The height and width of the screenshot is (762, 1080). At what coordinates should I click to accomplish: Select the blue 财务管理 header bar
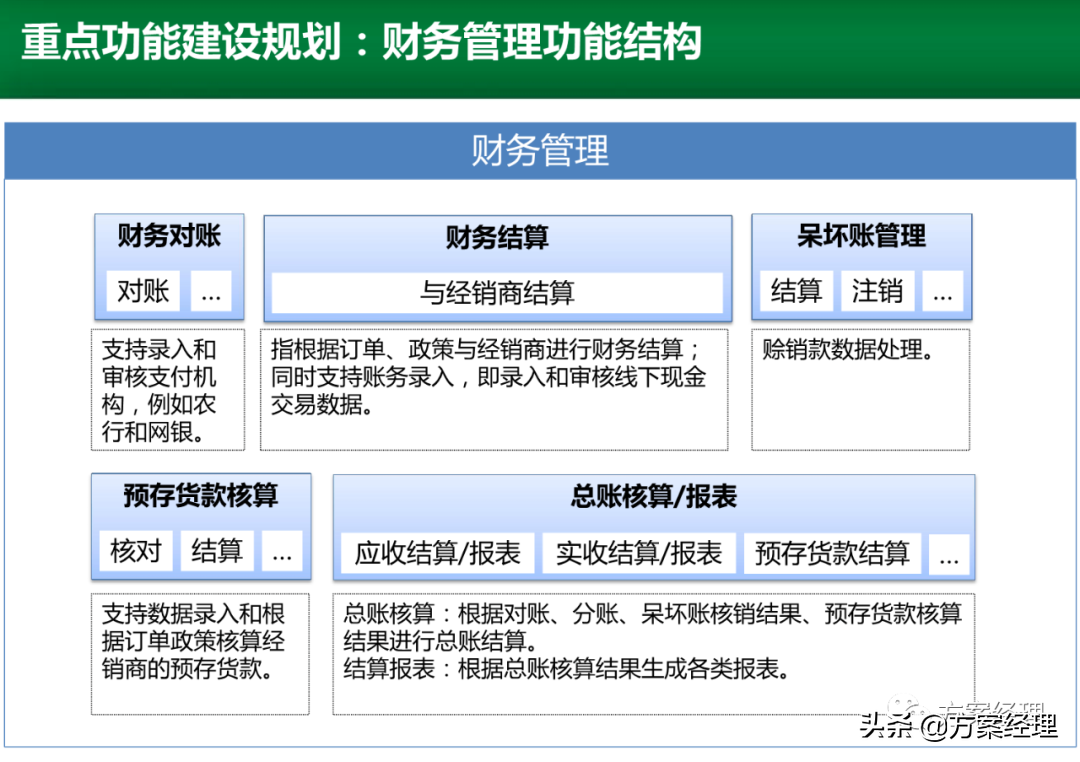(x=540, y=151)
